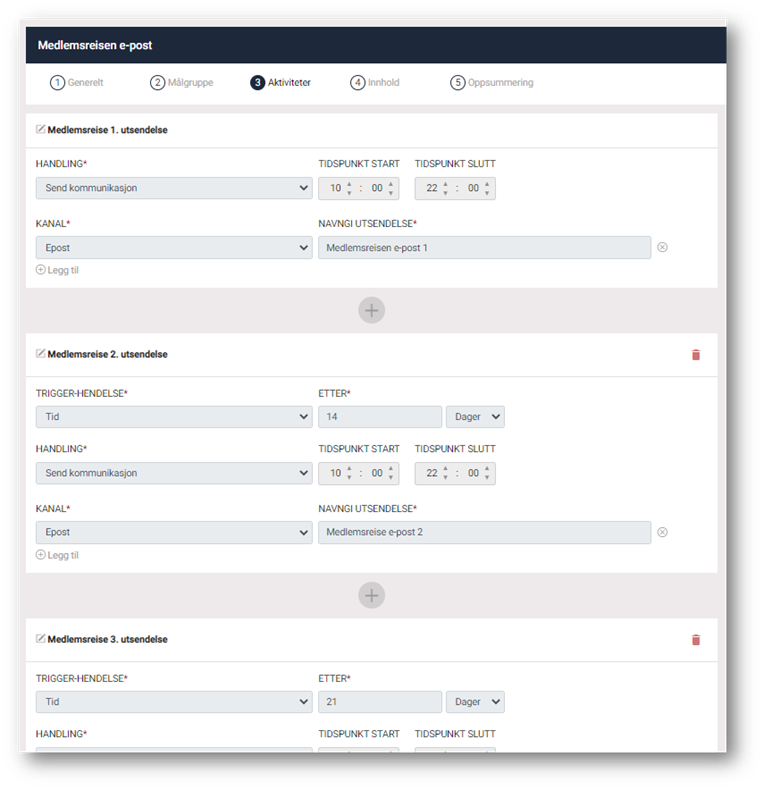
Task: Open Dager unit dropdown next to 21
Action: click(475, 702)
